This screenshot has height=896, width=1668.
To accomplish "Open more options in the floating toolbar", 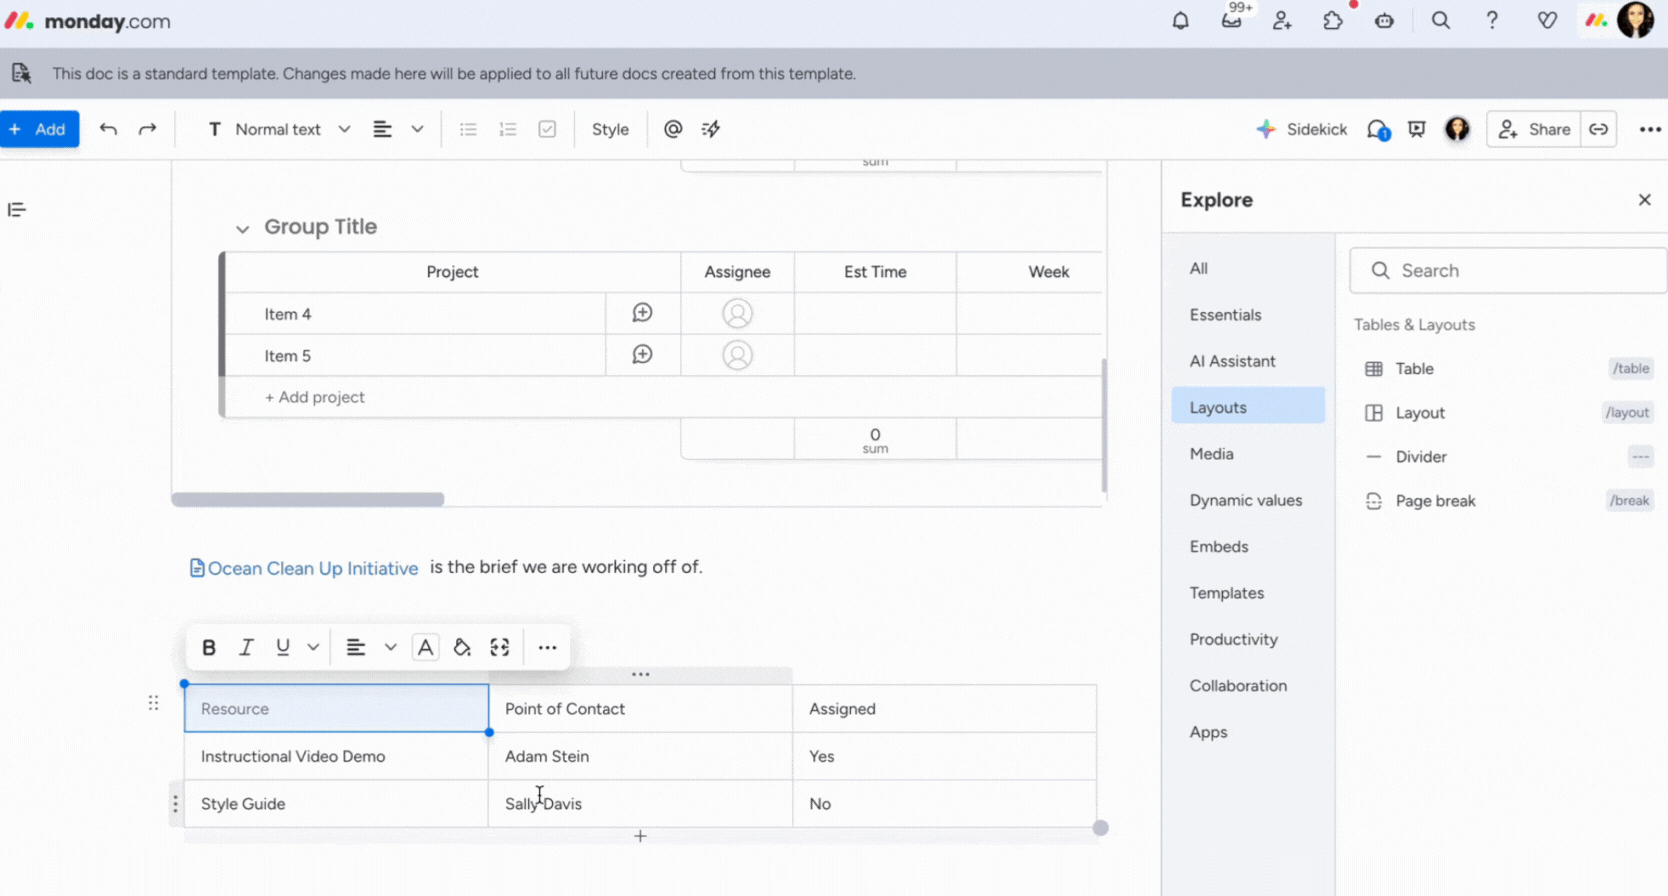I will click(x=547, y=648).
